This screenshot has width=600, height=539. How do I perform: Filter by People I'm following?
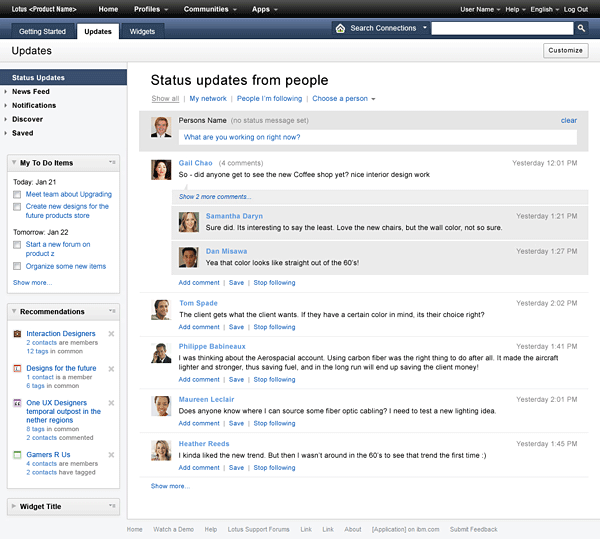point(269,99)
